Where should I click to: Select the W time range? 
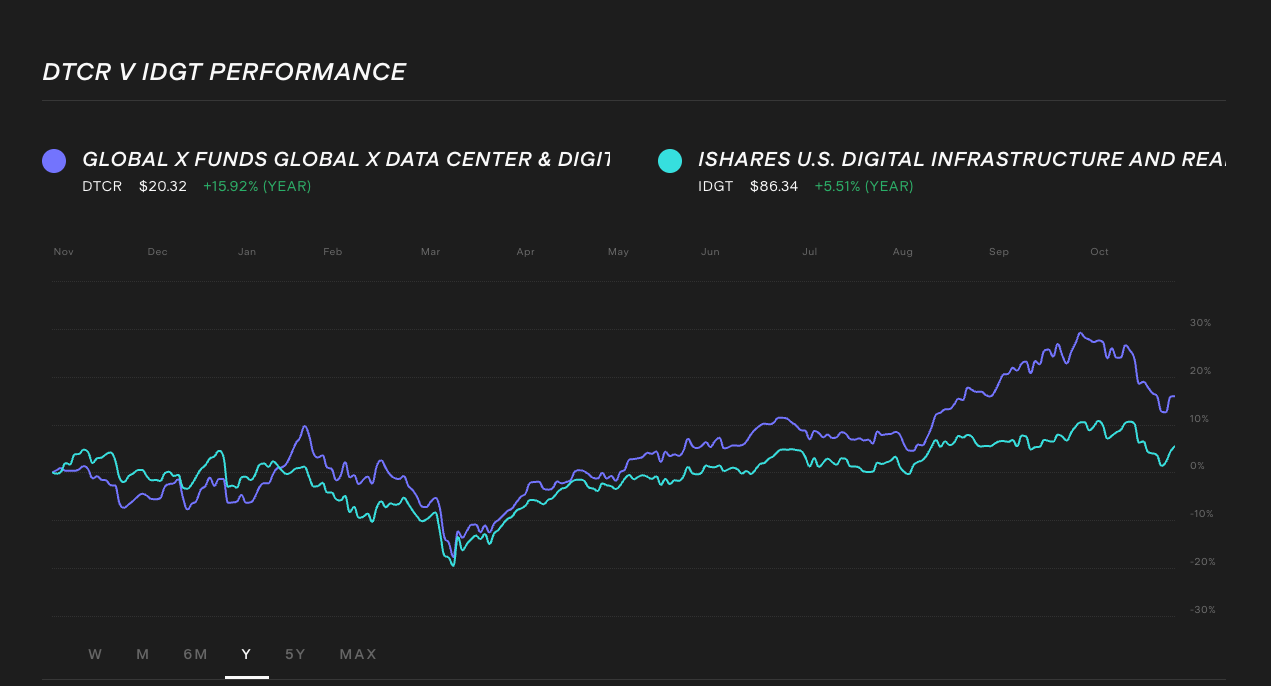click(x=95, y=654)
